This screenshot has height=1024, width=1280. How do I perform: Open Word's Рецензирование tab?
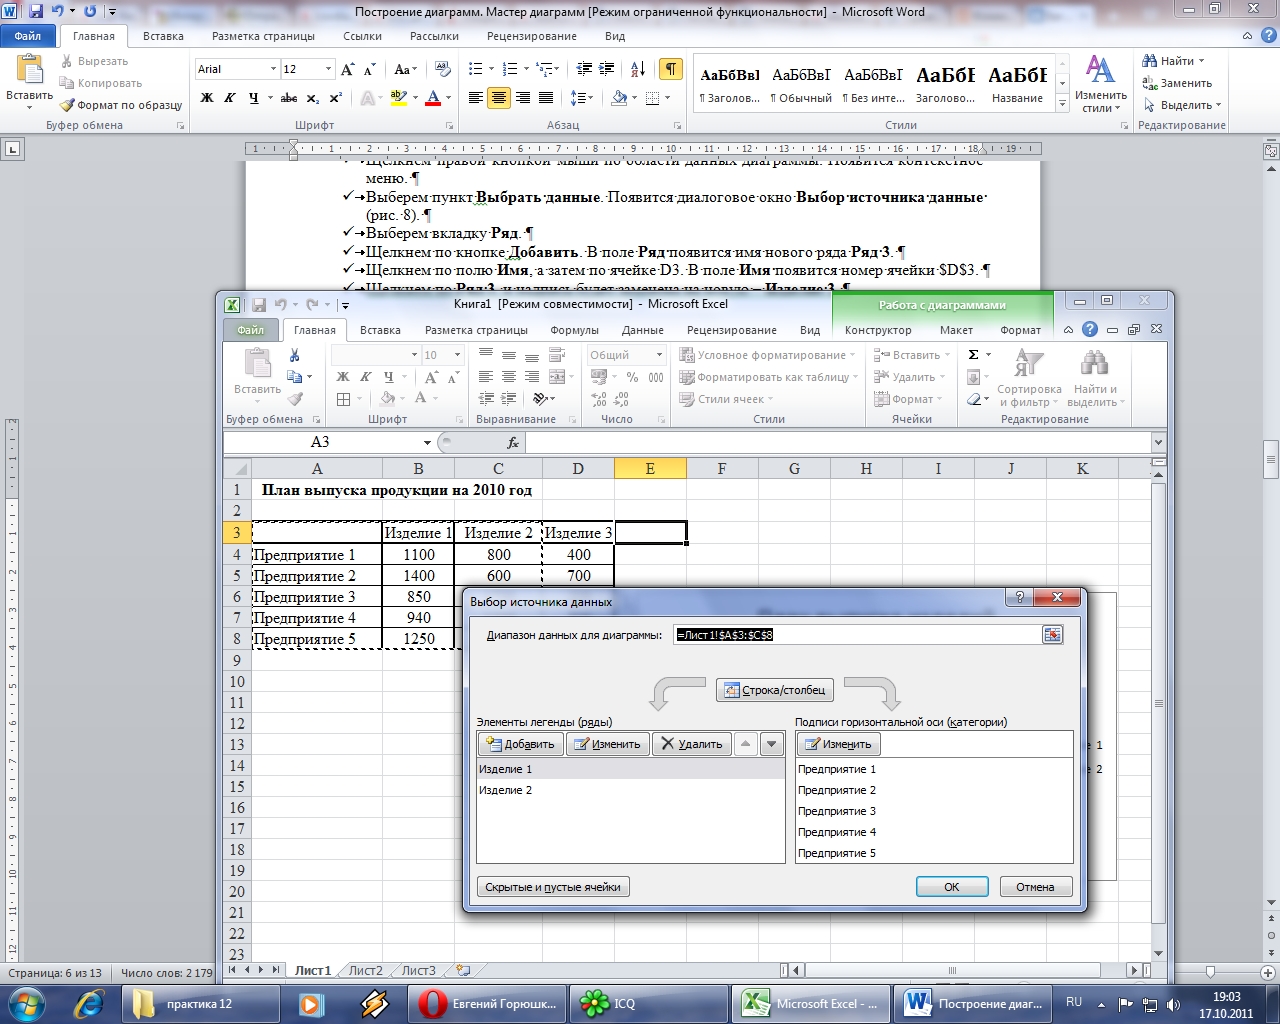[x=531, y=36]
